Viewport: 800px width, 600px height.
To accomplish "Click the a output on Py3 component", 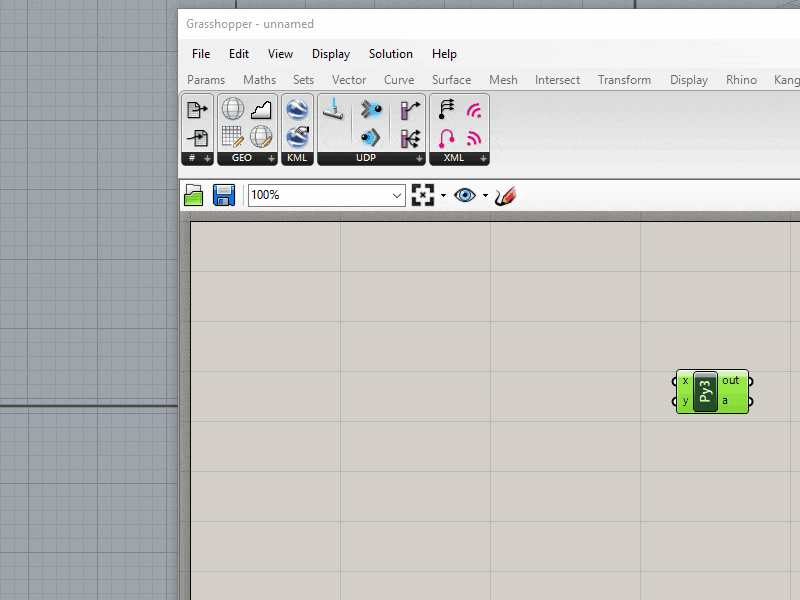I will point(725,401).
